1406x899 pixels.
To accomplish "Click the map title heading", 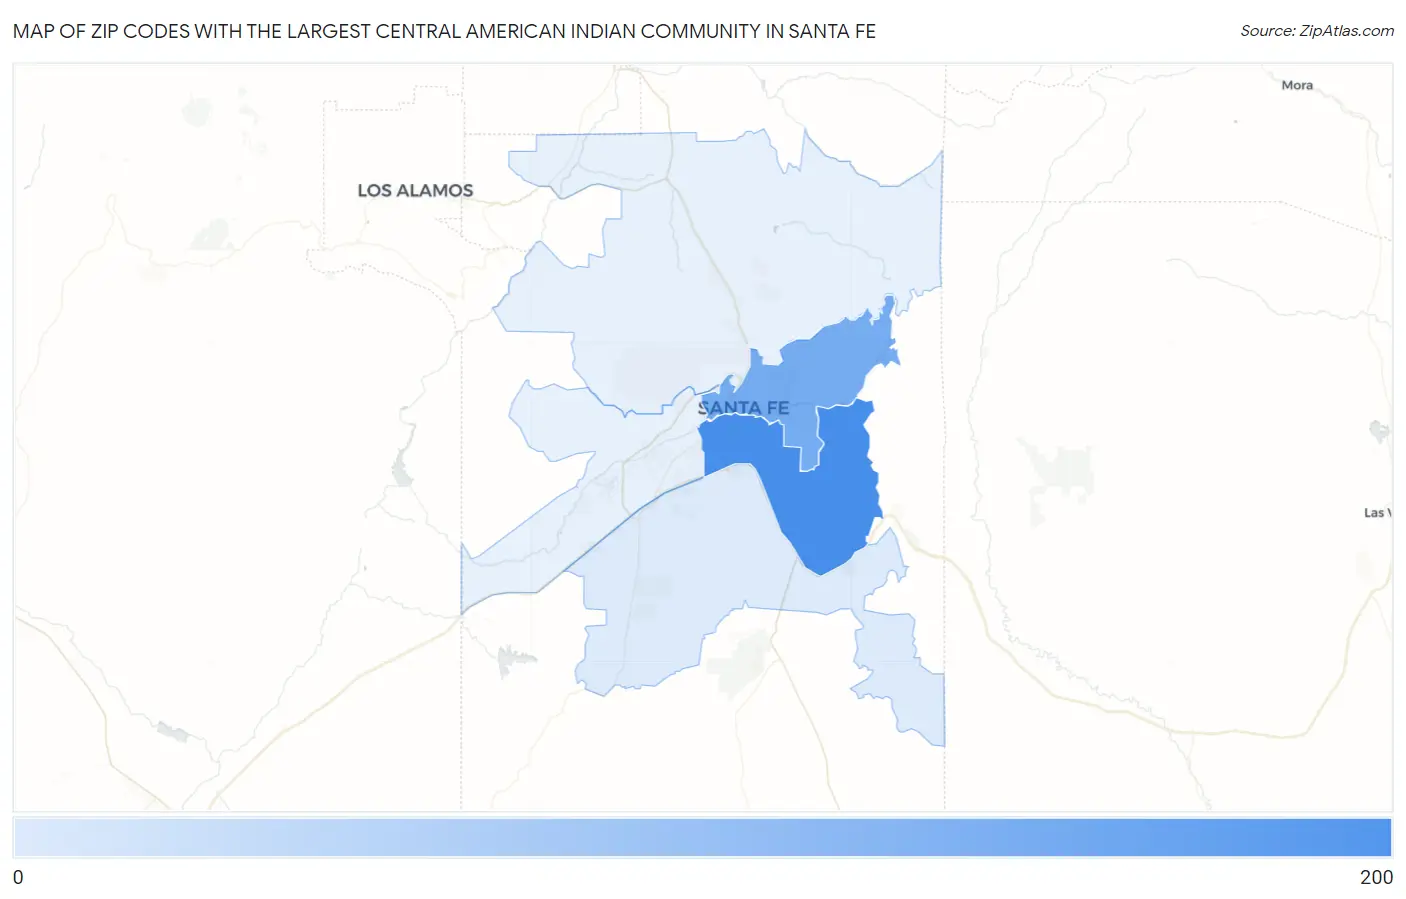I will [444, 31].
